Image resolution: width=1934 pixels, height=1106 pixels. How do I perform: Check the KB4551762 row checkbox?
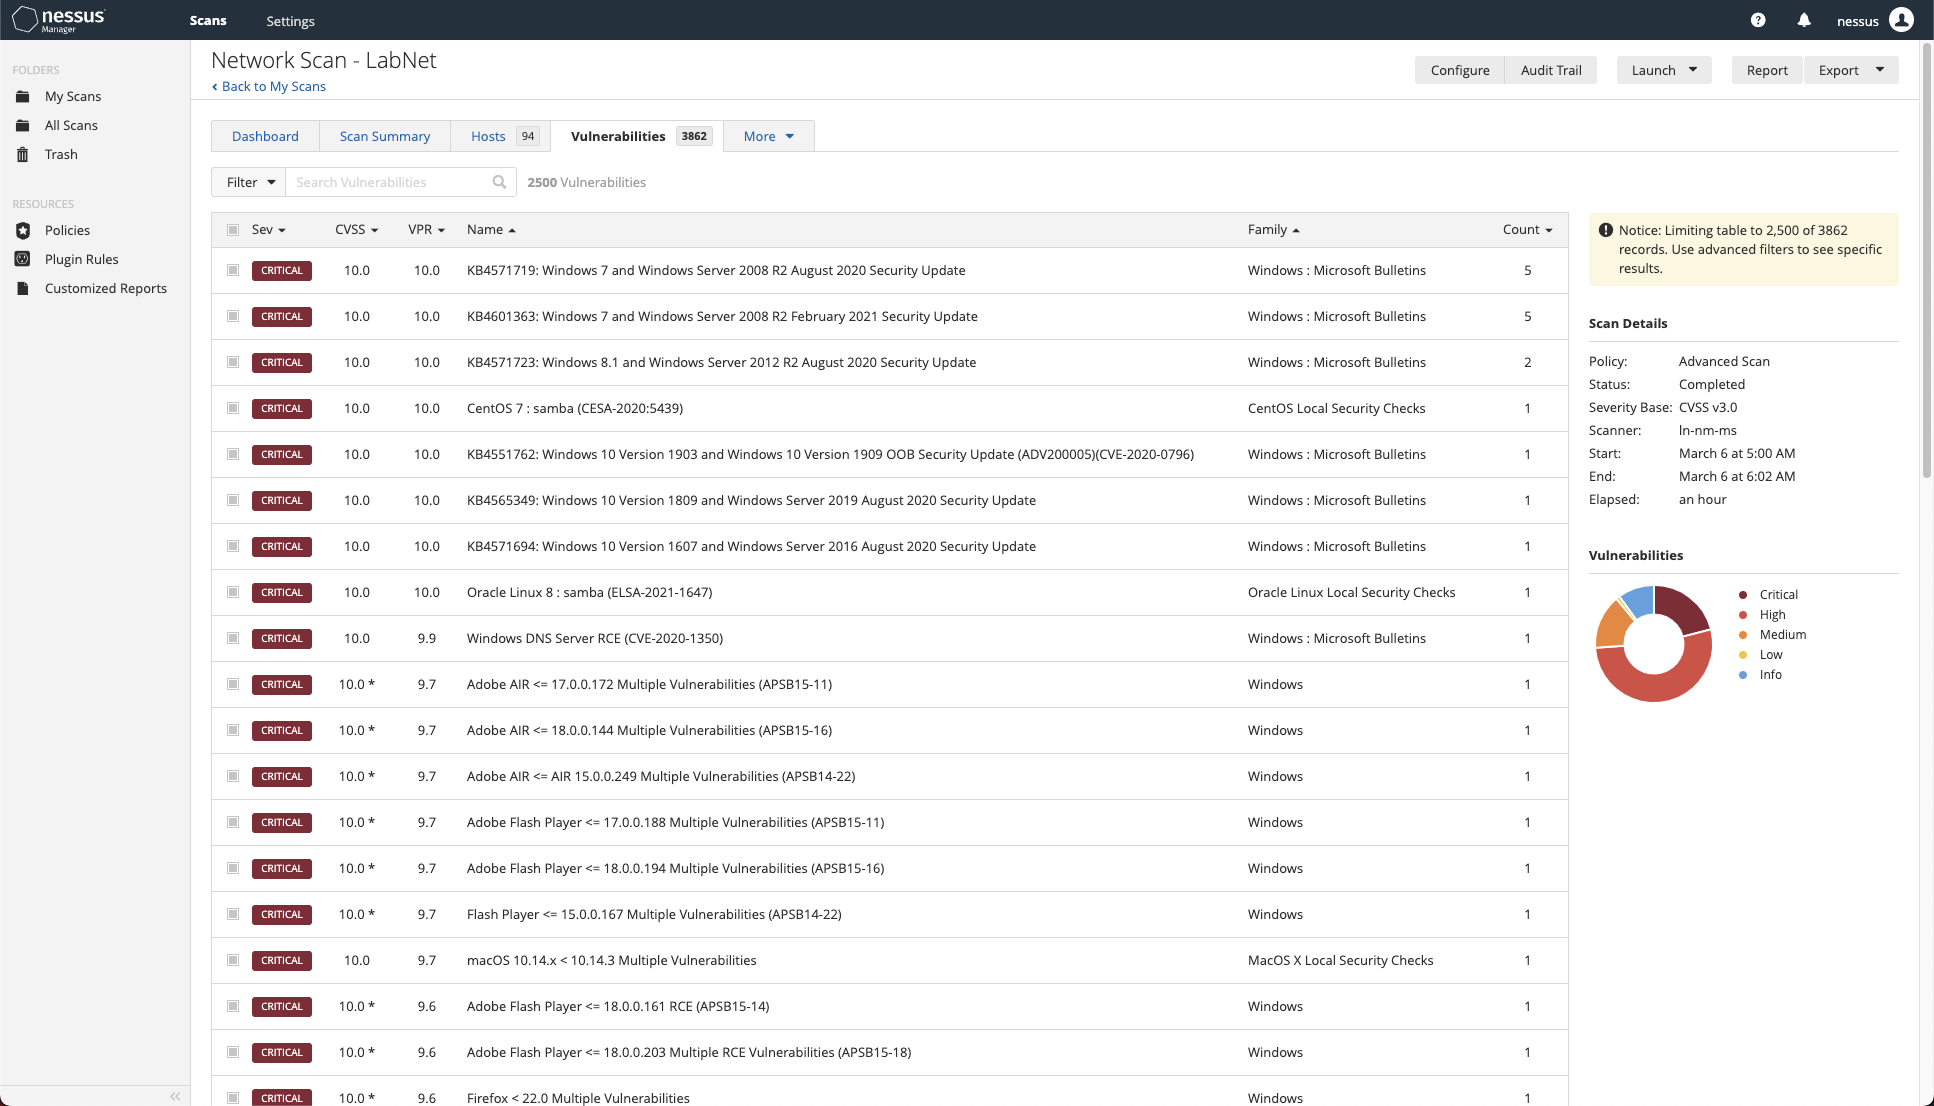233,454
